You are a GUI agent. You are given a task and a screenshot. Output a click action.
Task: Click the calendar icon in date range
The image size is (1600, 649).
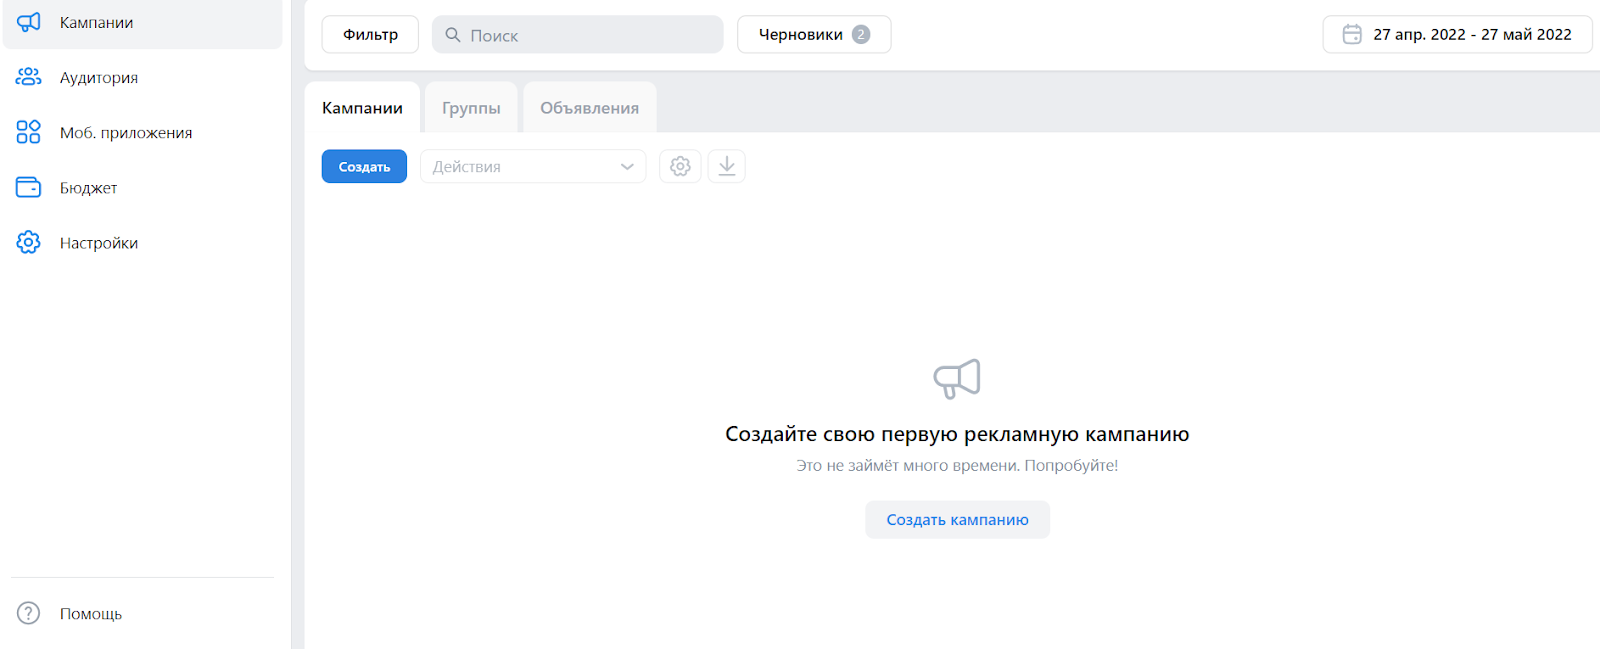tap(1352, 34)
